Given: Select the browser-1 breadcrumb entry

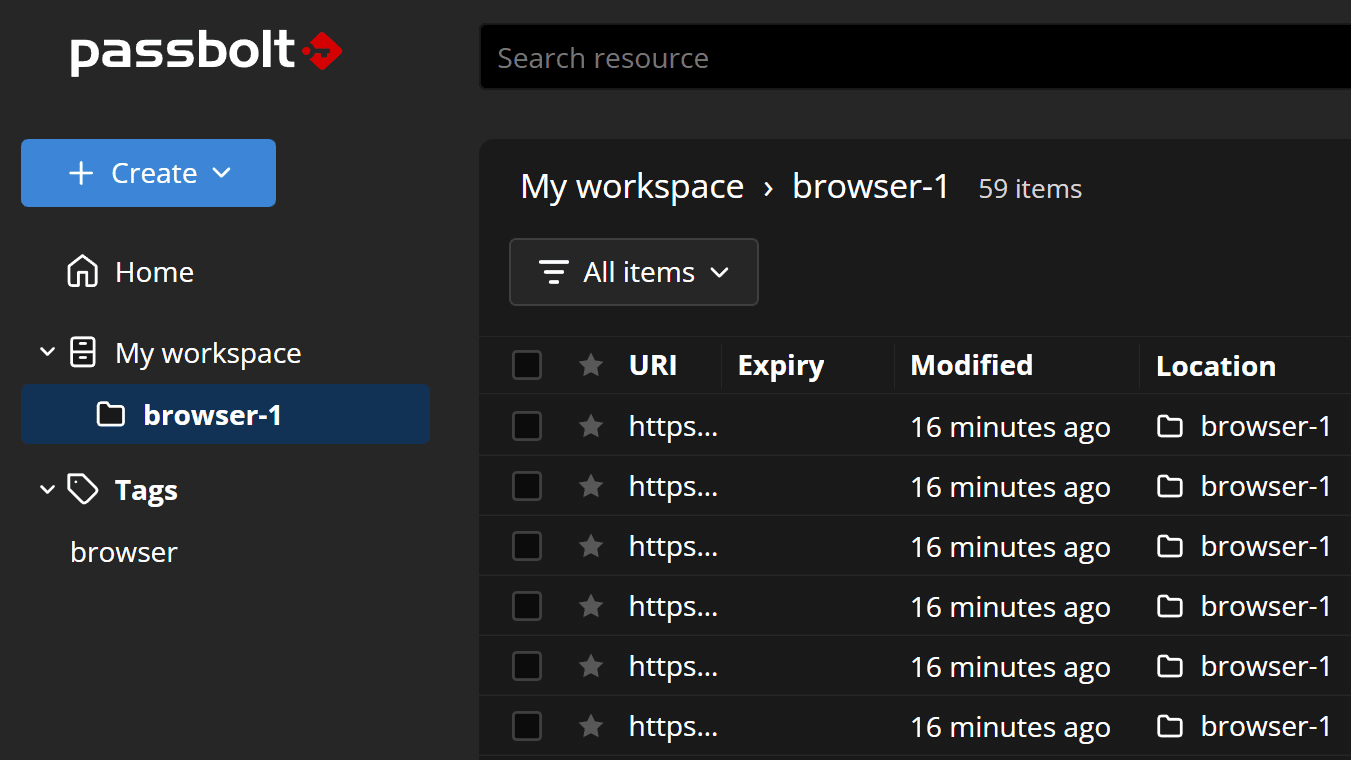Looking at the screenshot, I should click(x=869, y=186).
